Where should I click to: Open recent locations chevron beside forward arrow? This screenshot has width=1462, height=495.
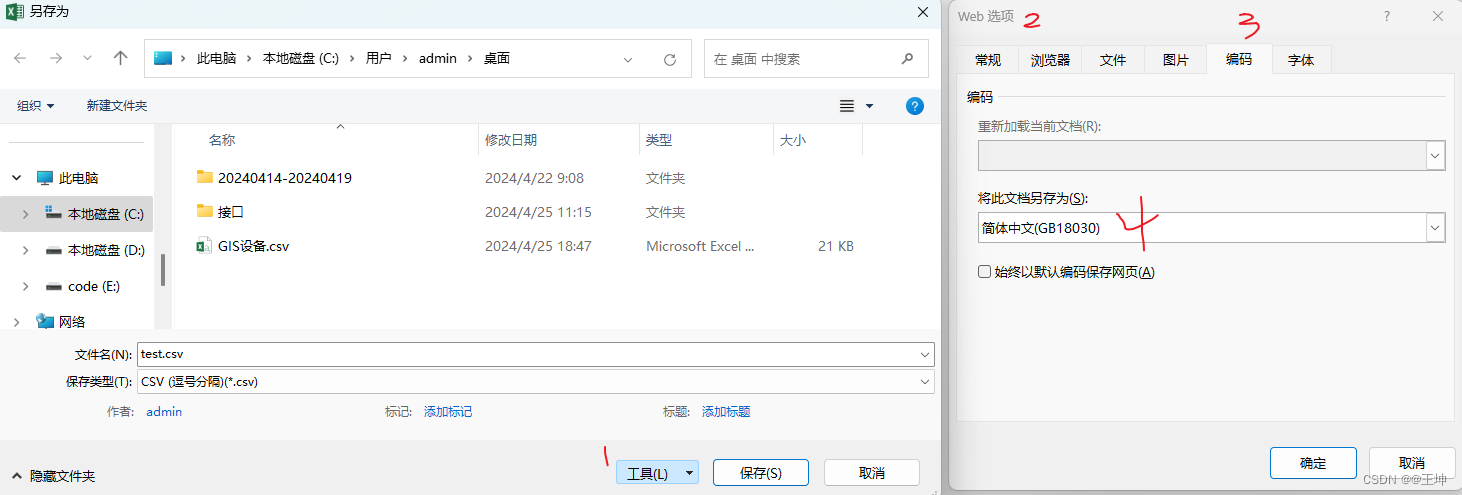coord(88,59)
